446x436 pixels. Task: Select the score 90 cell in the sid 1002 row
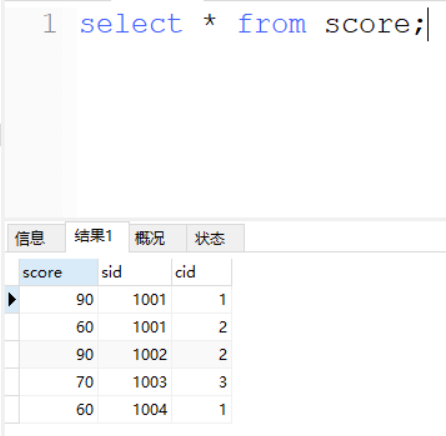59,354
